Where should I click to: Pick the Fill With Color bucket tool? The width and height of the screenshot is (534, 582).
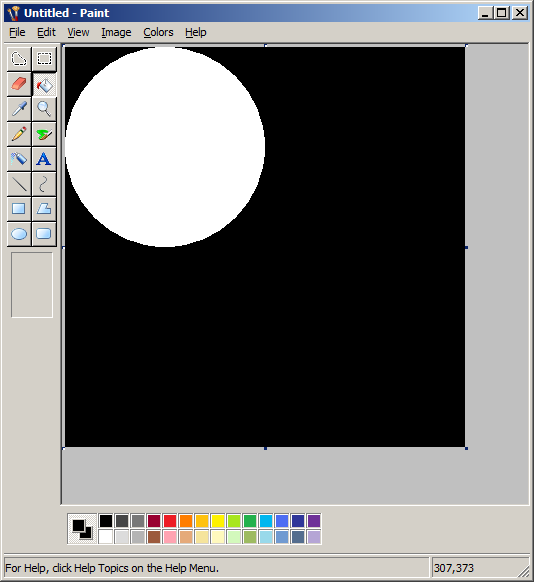tap(44, 84)
